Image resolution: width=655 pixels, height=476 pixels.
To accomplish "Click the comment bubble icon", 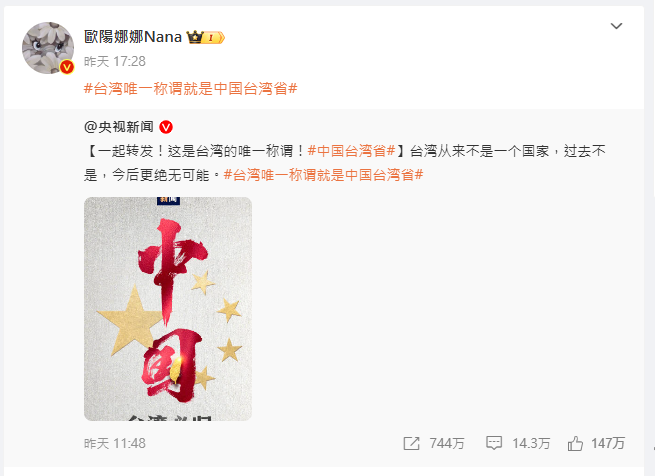I will pos(494,443).
